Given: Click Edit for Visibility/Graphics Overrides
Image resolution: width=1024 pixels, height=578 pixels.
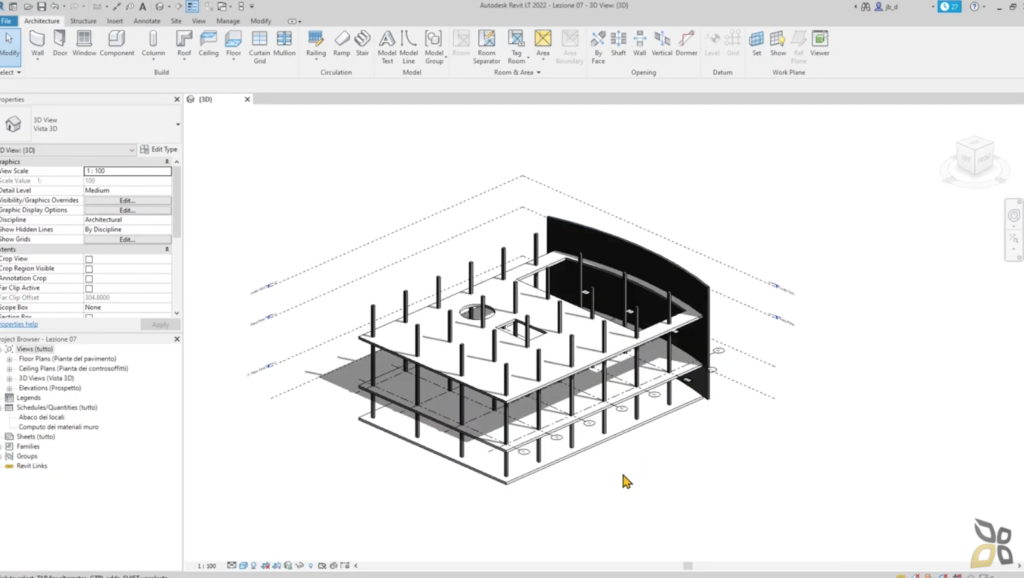Looking at the screenshot, I should tap(127, 201).
